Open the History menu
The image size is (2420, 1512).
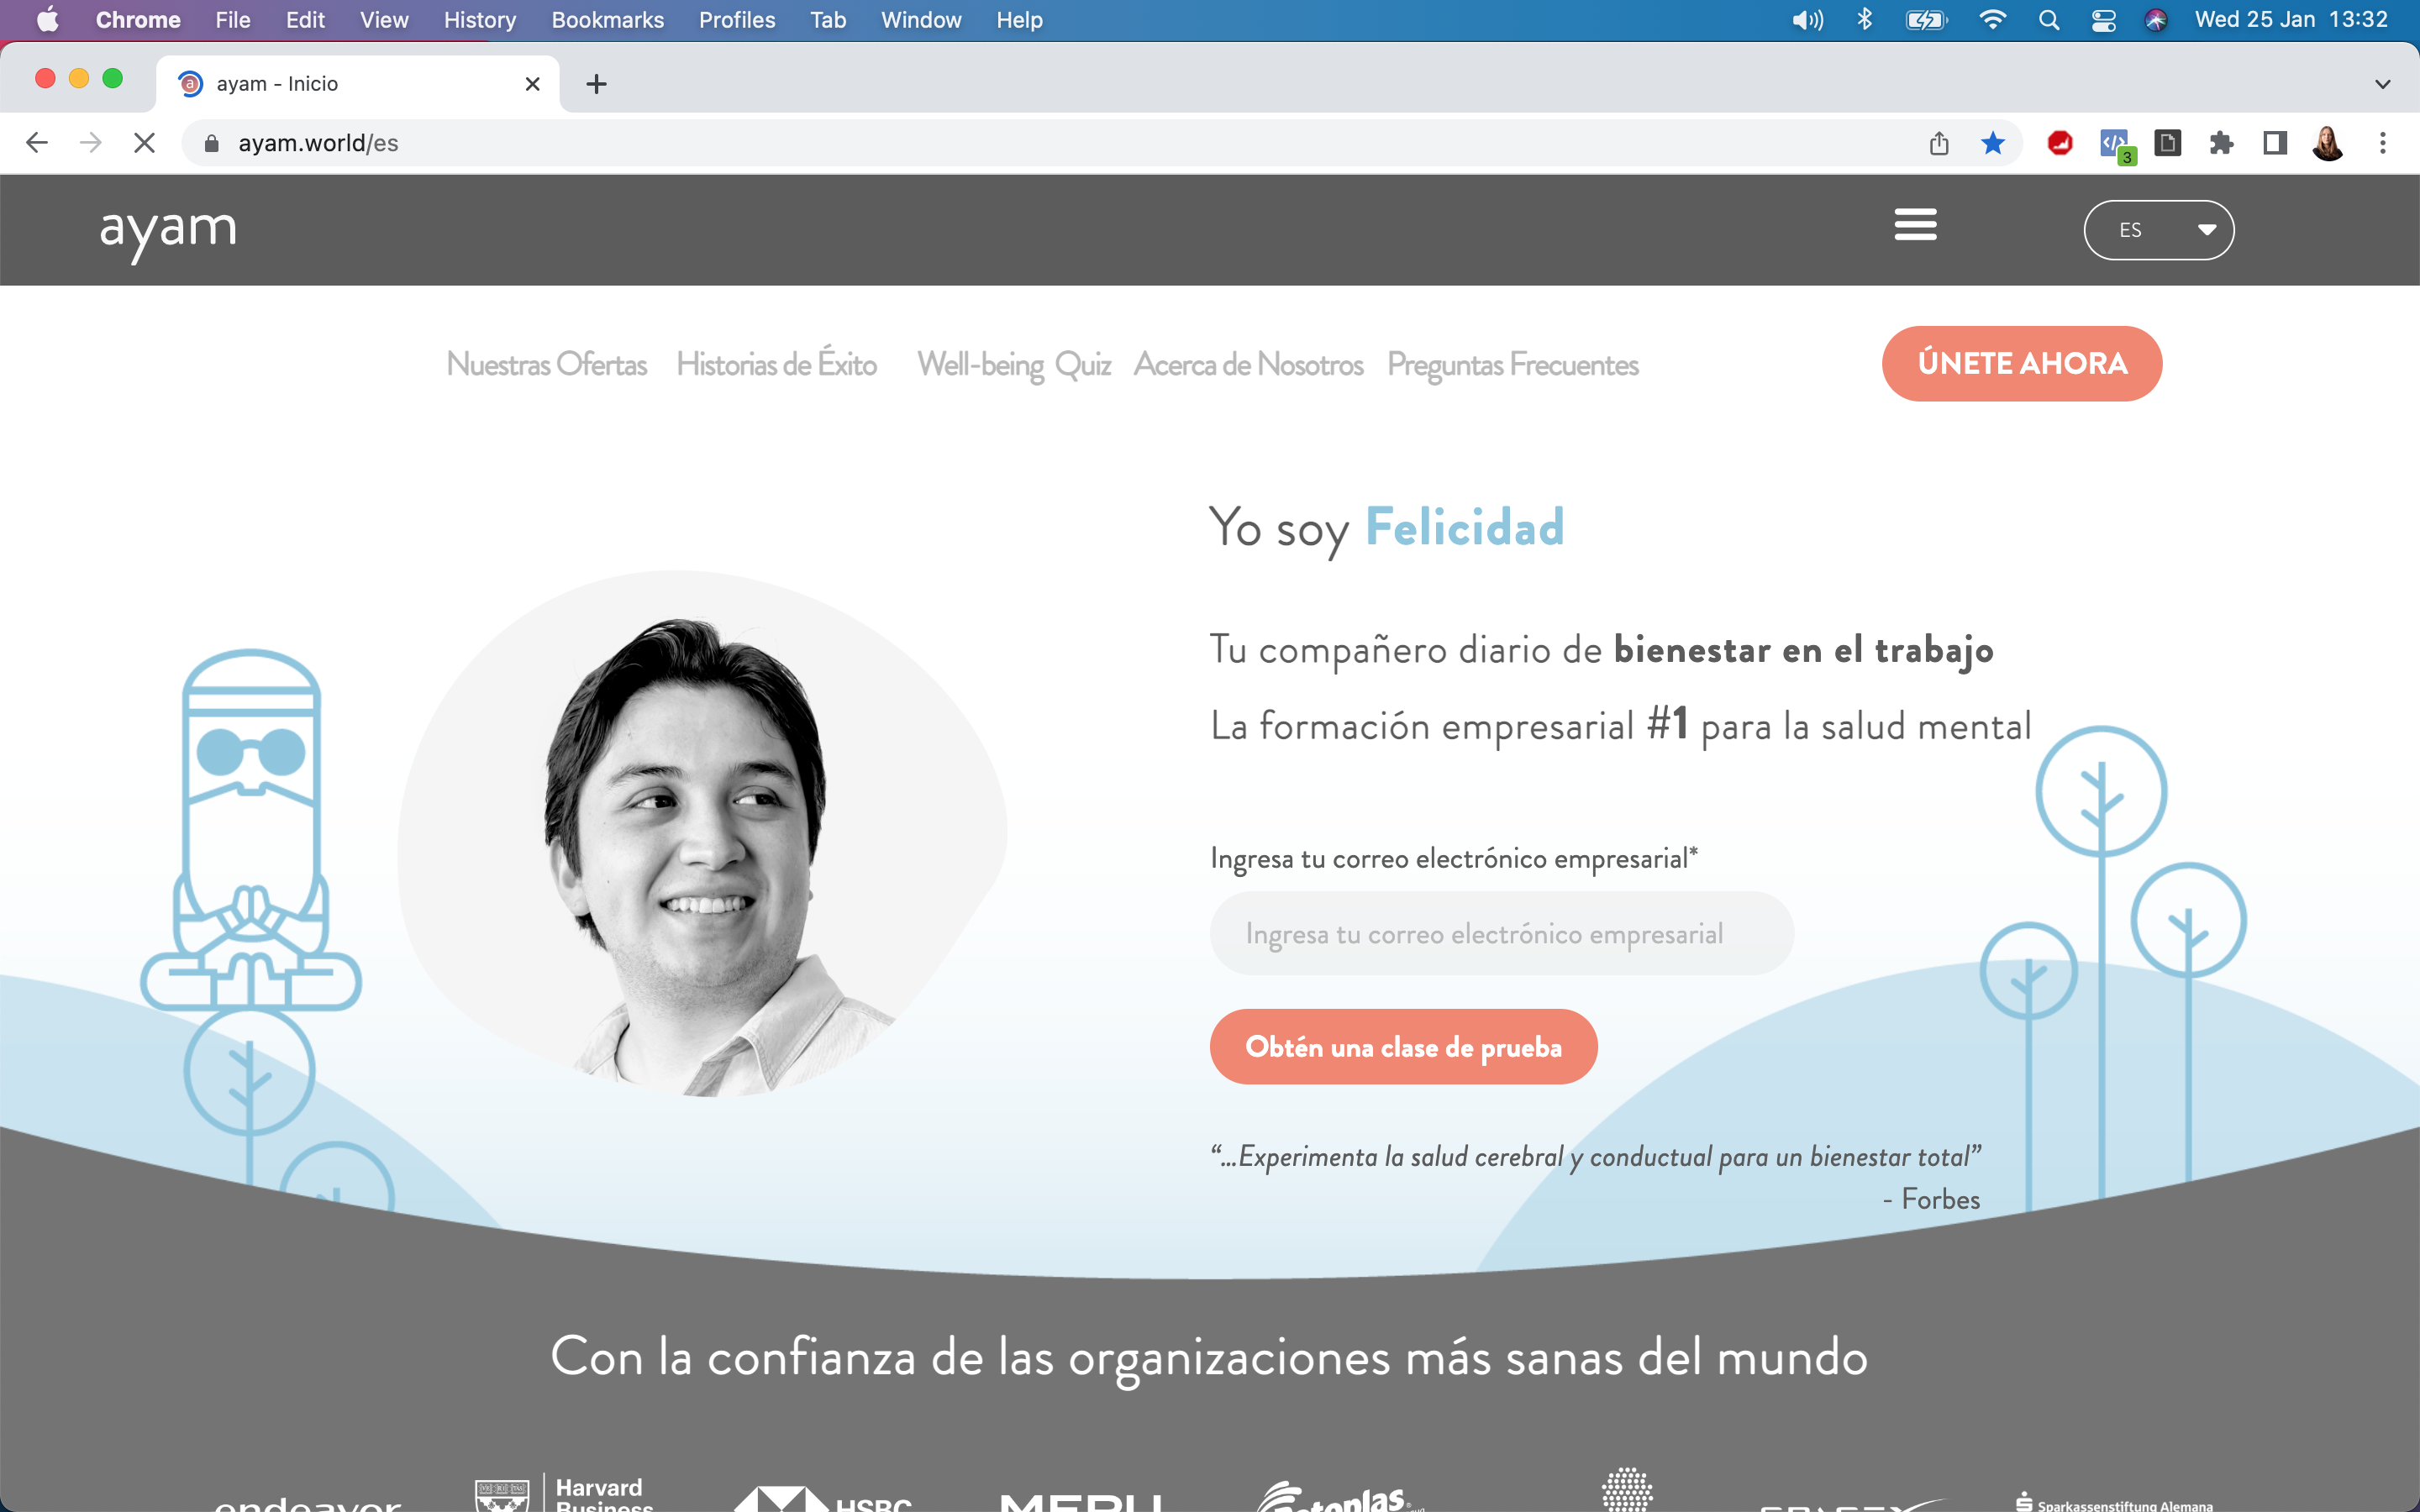coord(479,20)
